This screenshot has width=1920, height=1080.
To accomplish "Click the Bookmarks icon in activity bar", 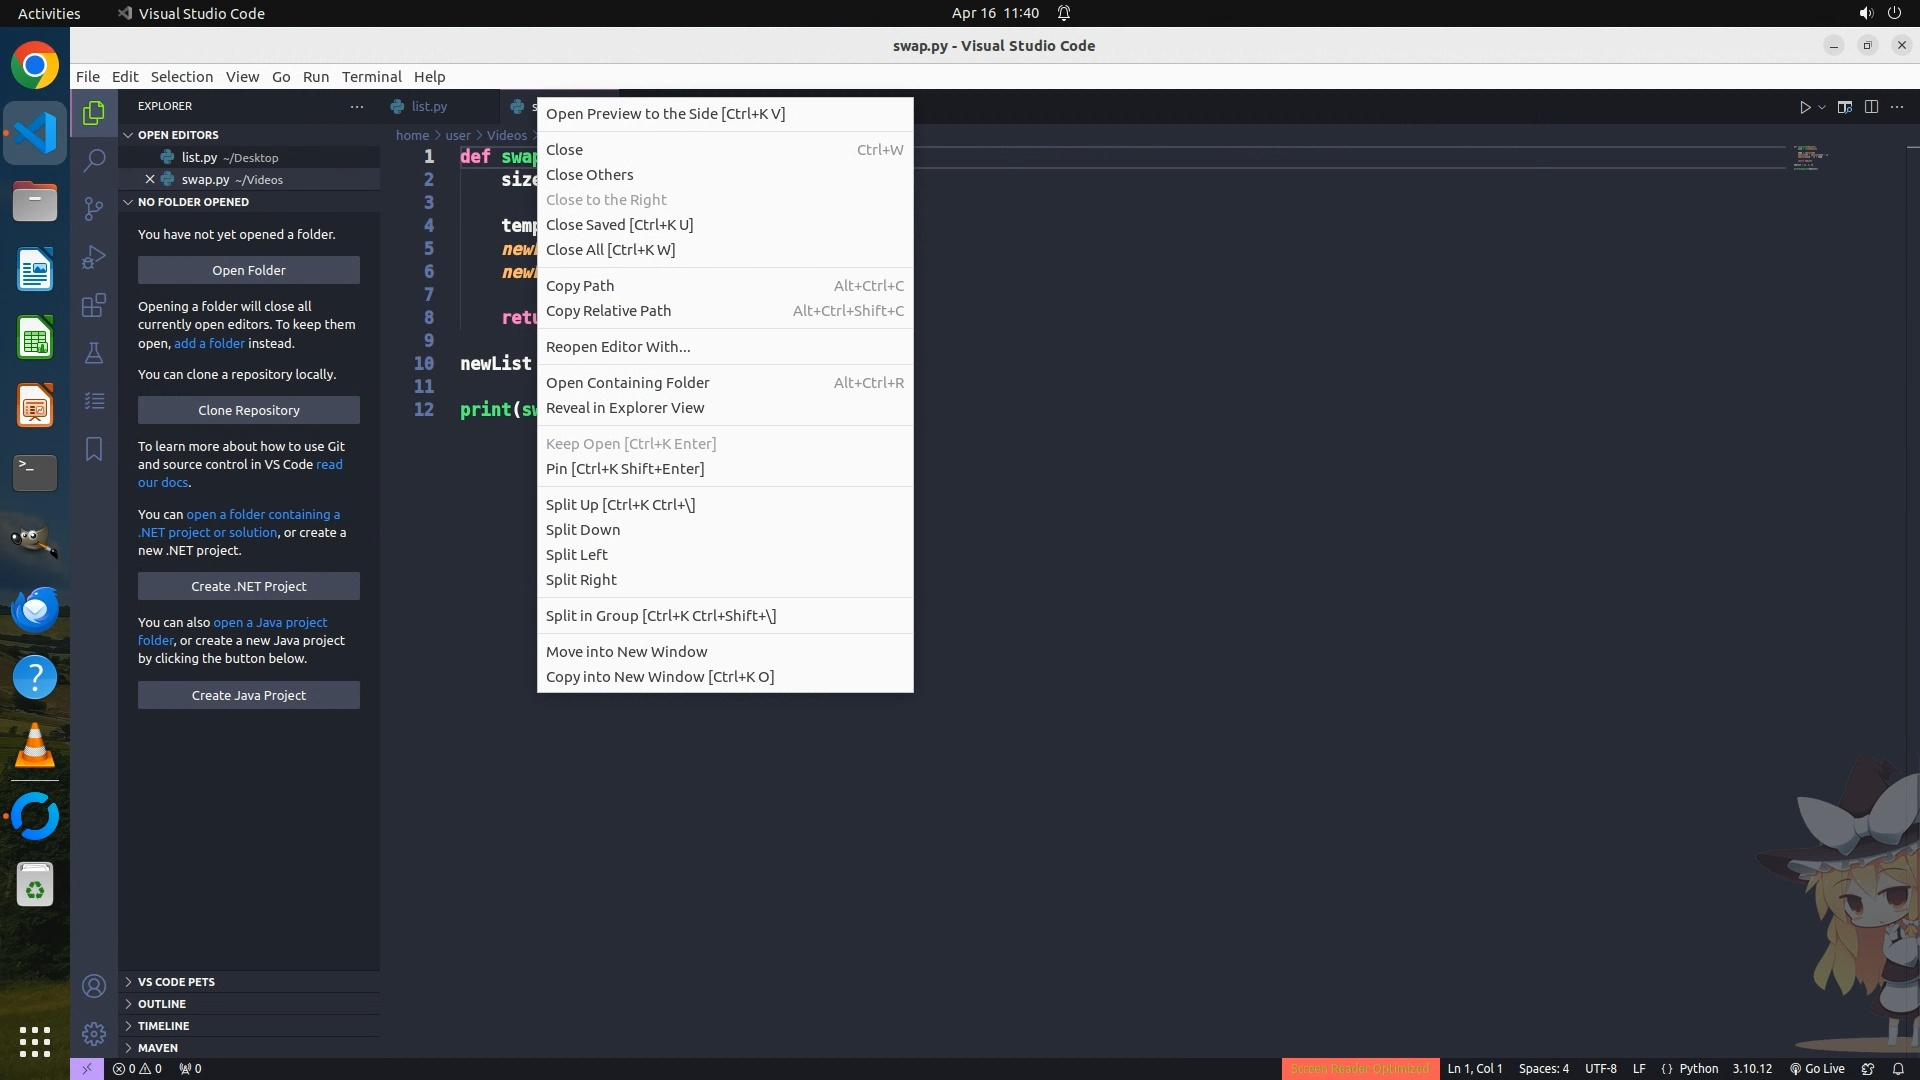I will [94, 449].
